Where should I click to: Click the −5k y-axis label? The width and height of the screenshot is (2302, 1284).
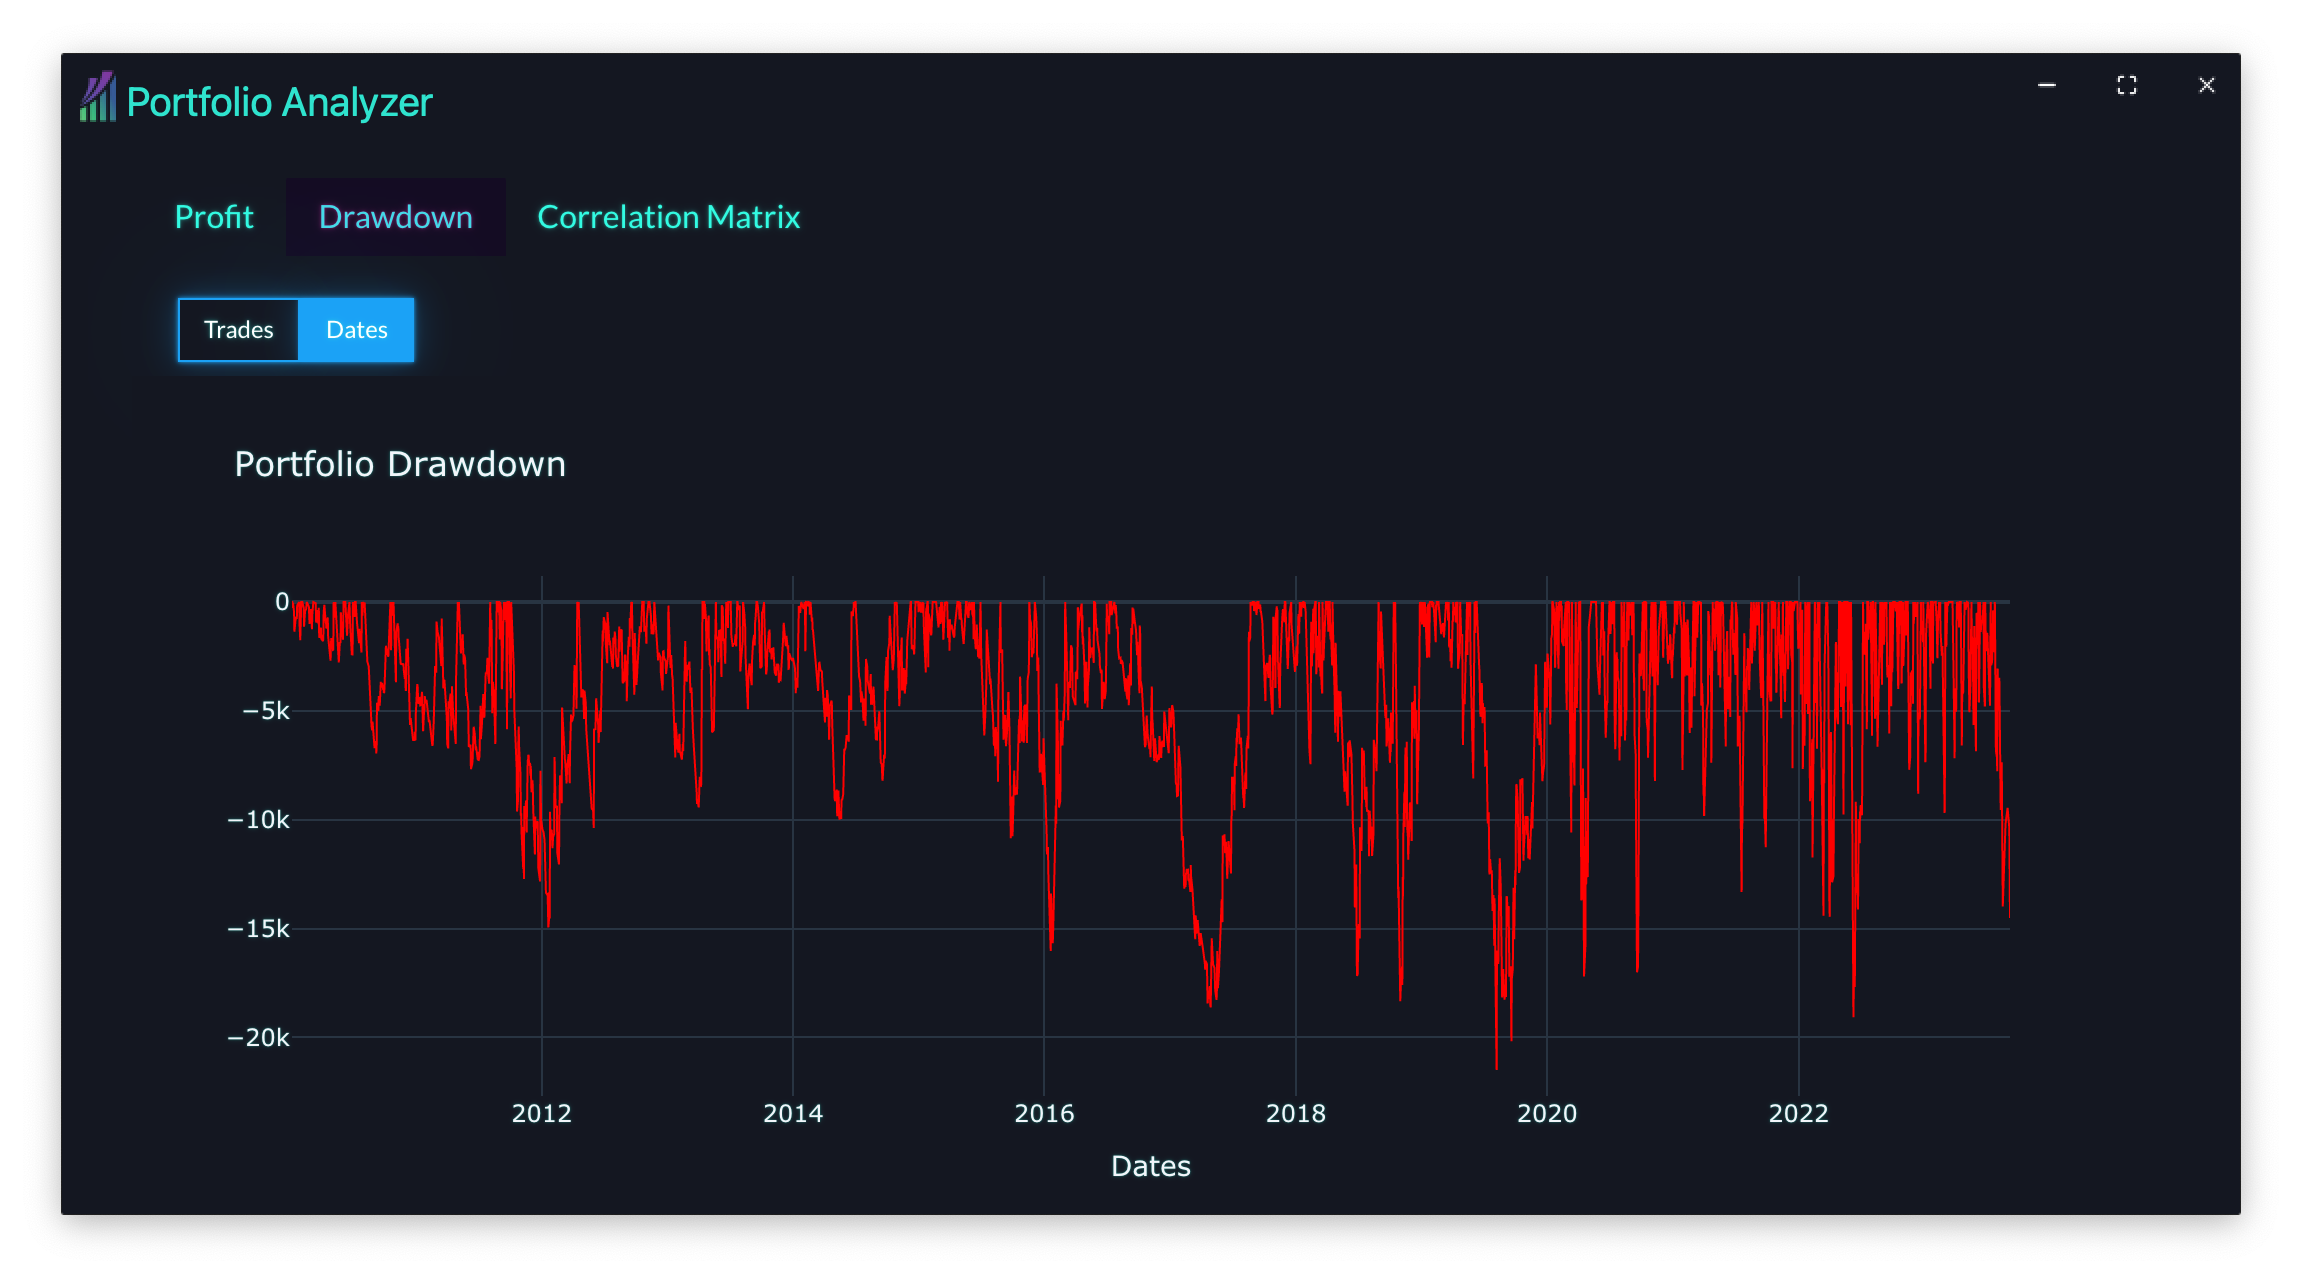tap(266, 711)
